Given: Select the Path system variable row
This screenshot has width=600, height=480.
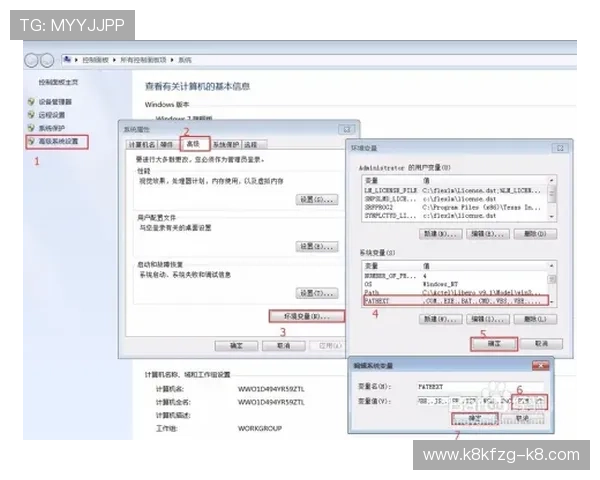Looking at the screenshot, I should point(456,292).
